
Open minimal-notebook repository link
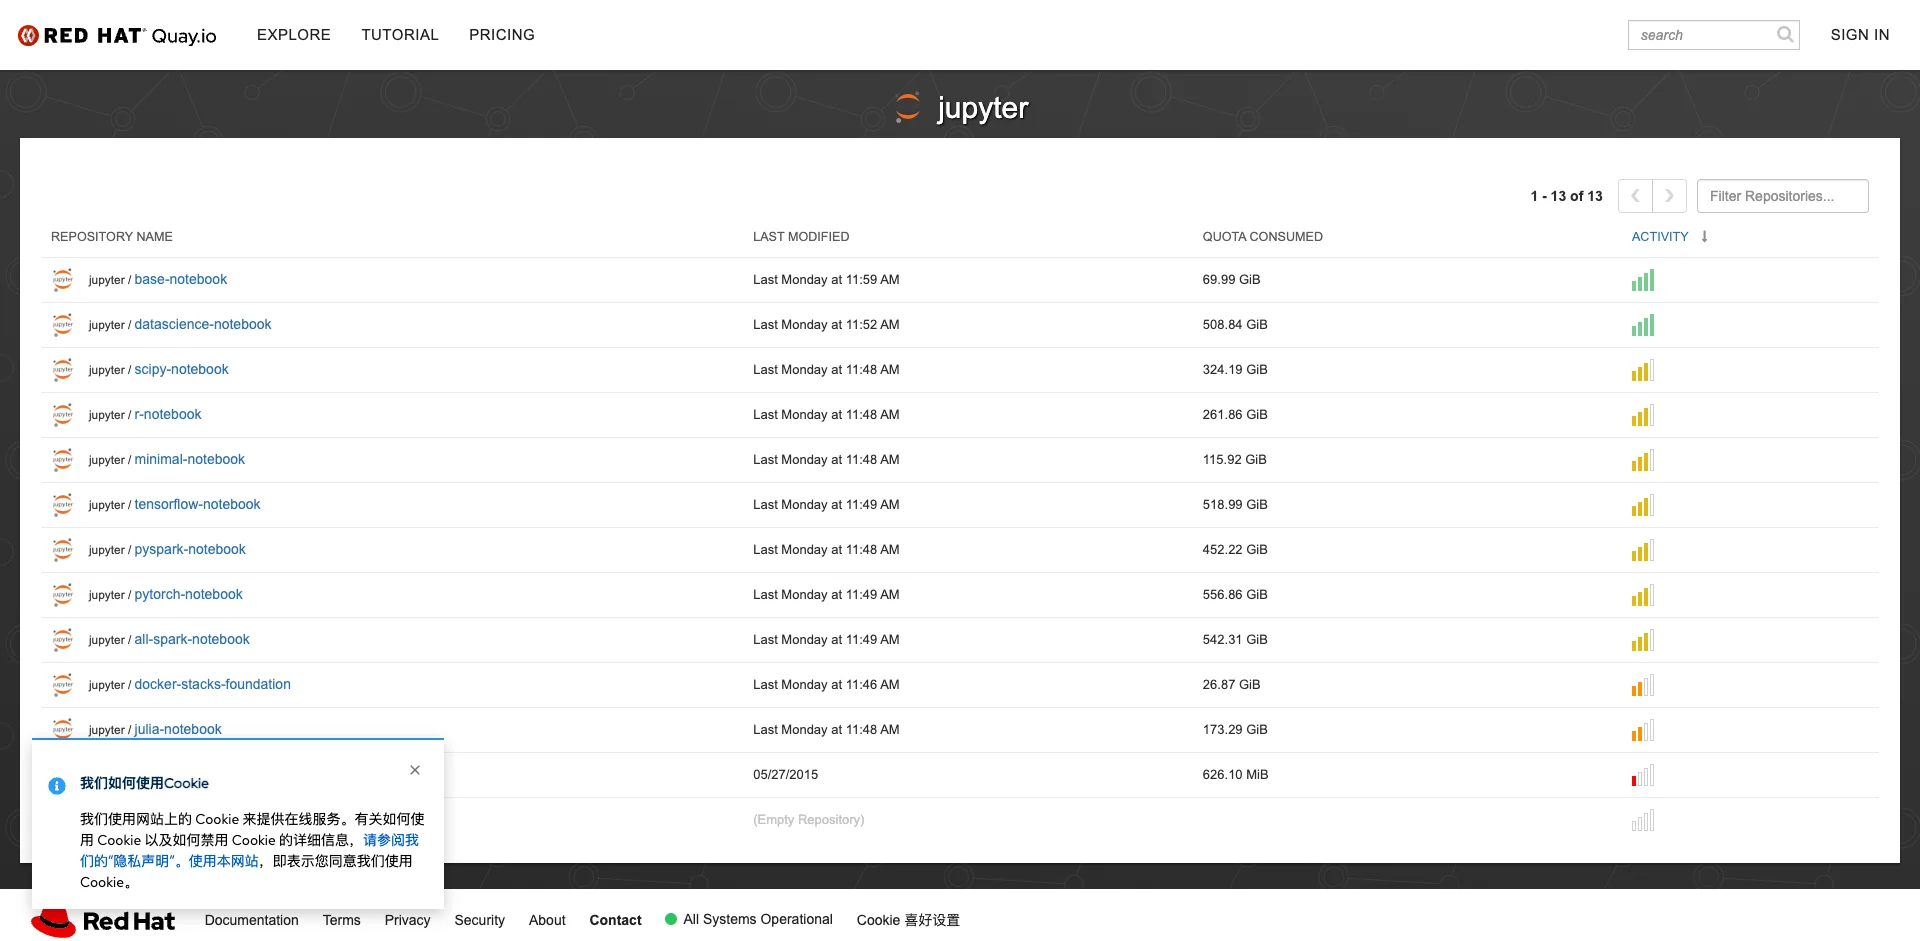tap(190, 460)
